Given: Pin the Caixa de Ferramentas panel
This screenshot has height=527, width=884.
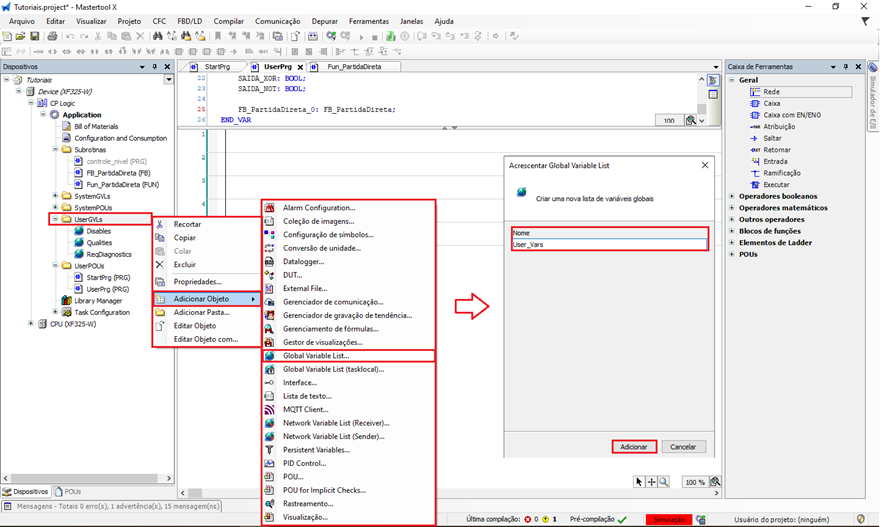Looking at the screenshot, I should [846, 67].
